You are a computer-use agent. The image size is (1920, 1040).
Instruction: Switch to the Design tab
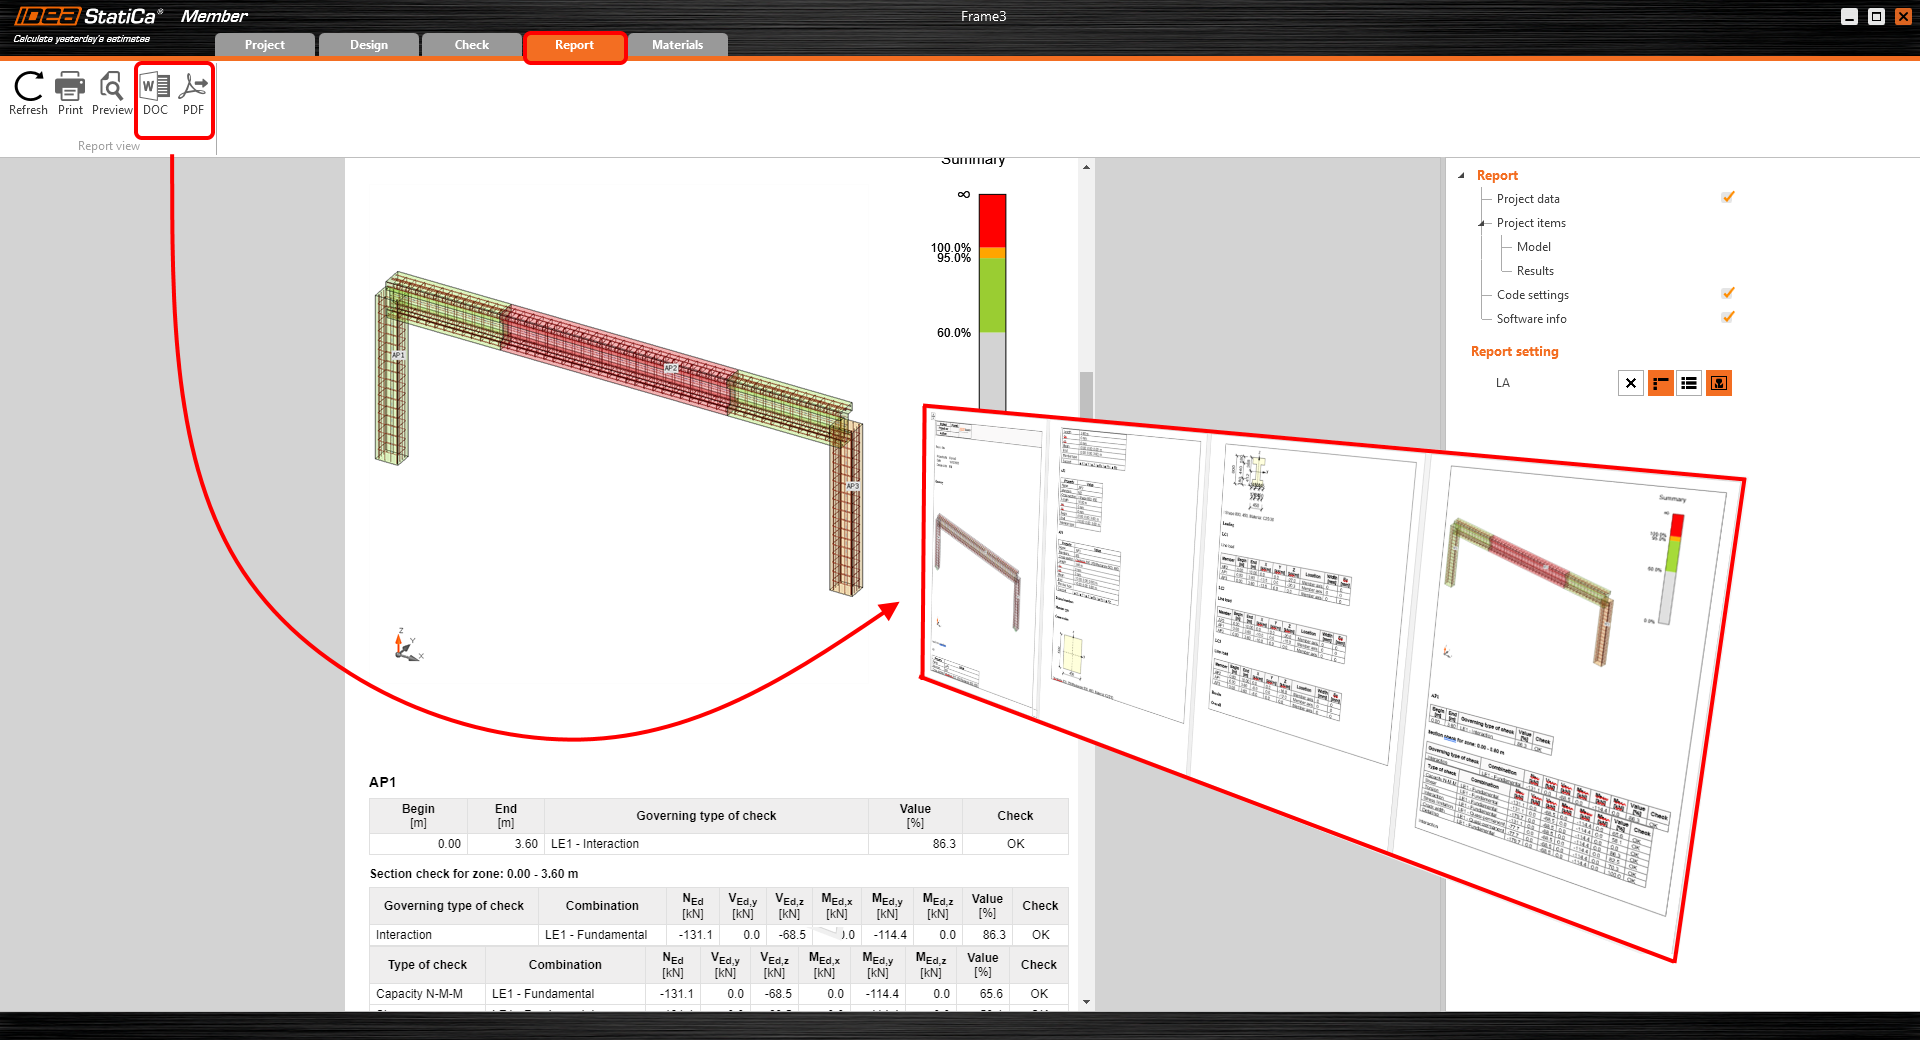[368, 45]
